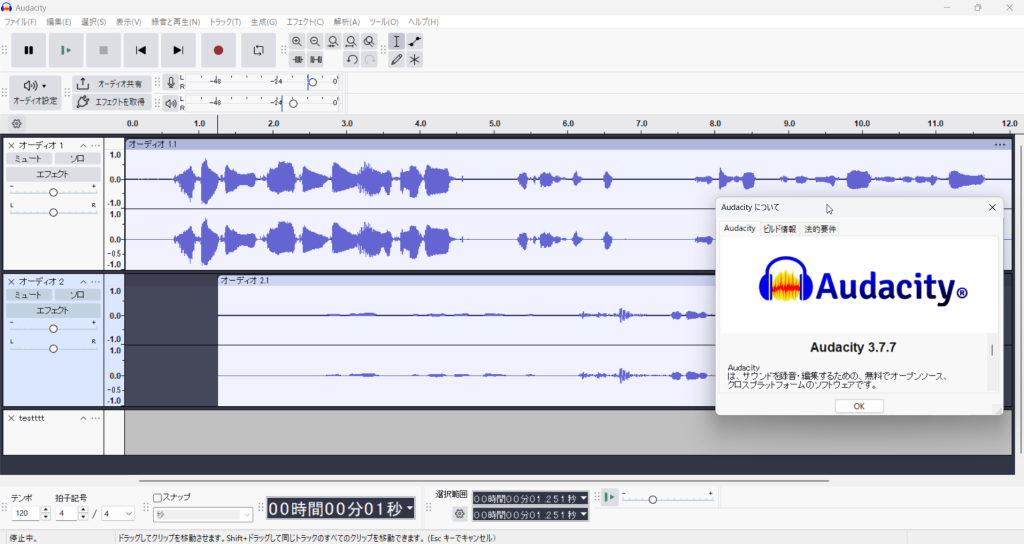Click OK in the Audacity about dialog
The image size is (1024, 544).
tap(859, 406)
